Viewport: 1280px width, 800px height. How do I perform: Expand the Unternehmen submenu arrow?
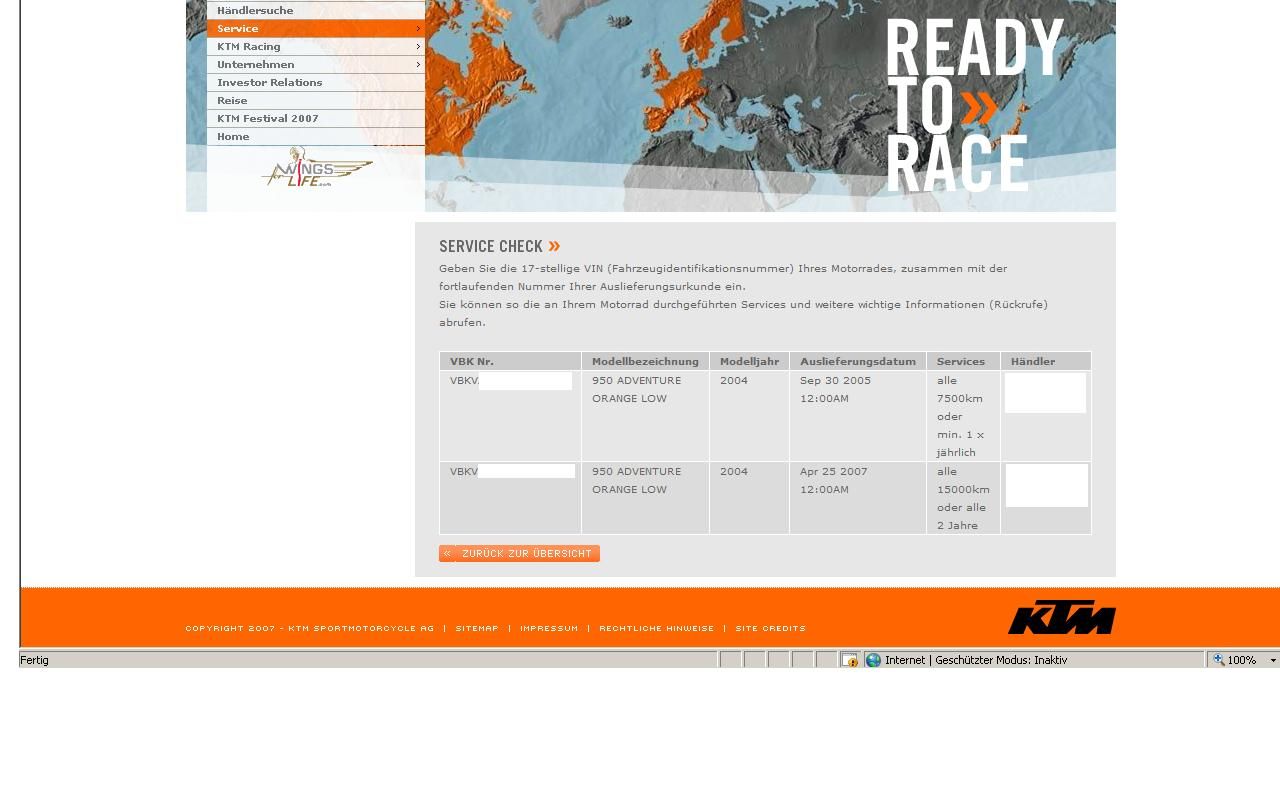pos(418,65)
